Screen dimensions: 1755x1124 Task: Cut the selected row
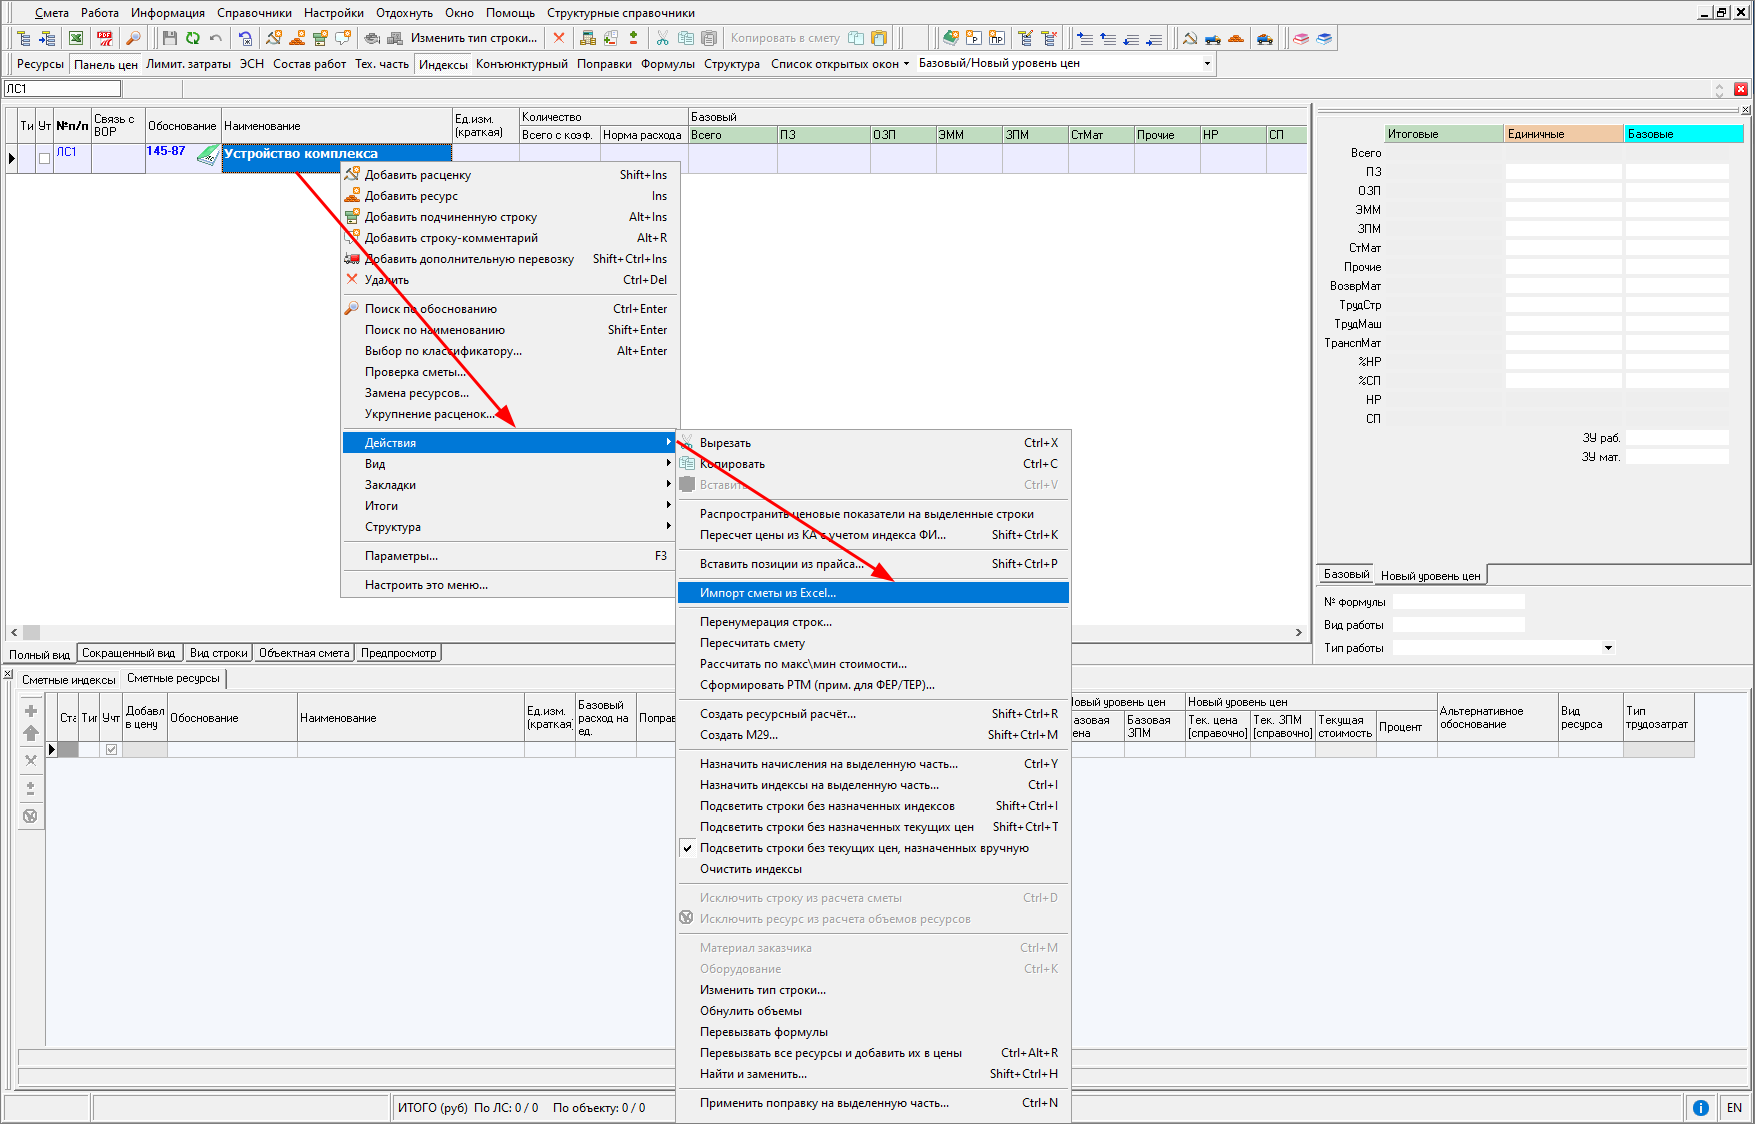(662, 38)
